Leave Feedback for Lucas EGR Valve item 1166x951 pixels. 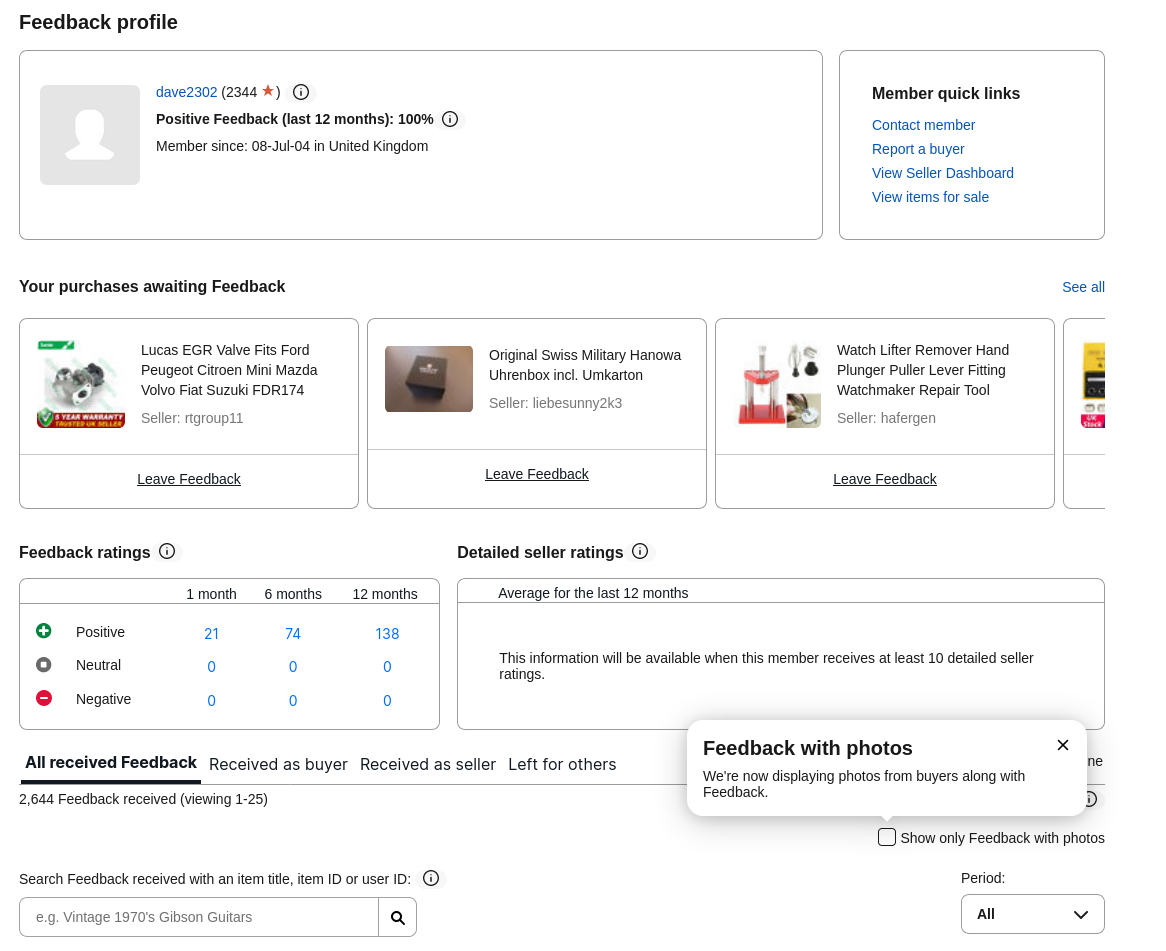189,480
